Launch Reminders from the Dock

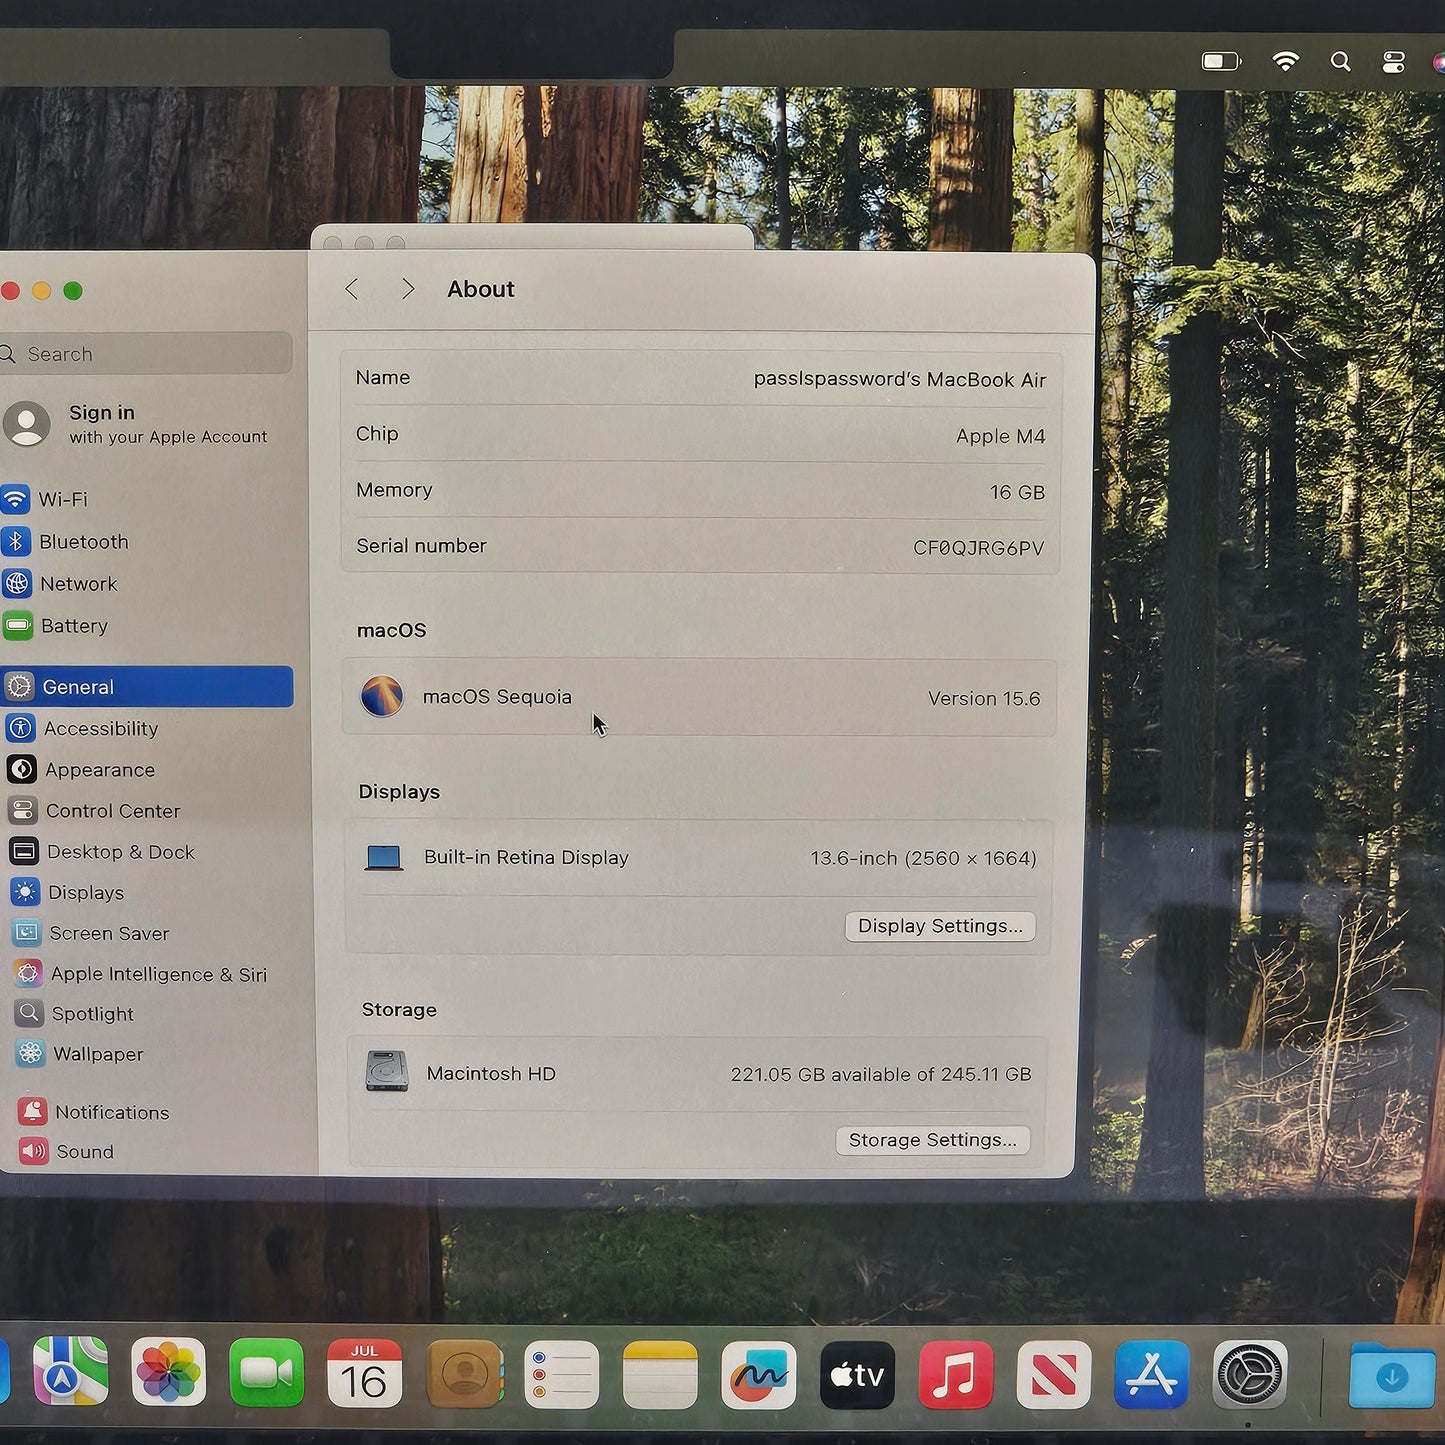(562, 1376)
